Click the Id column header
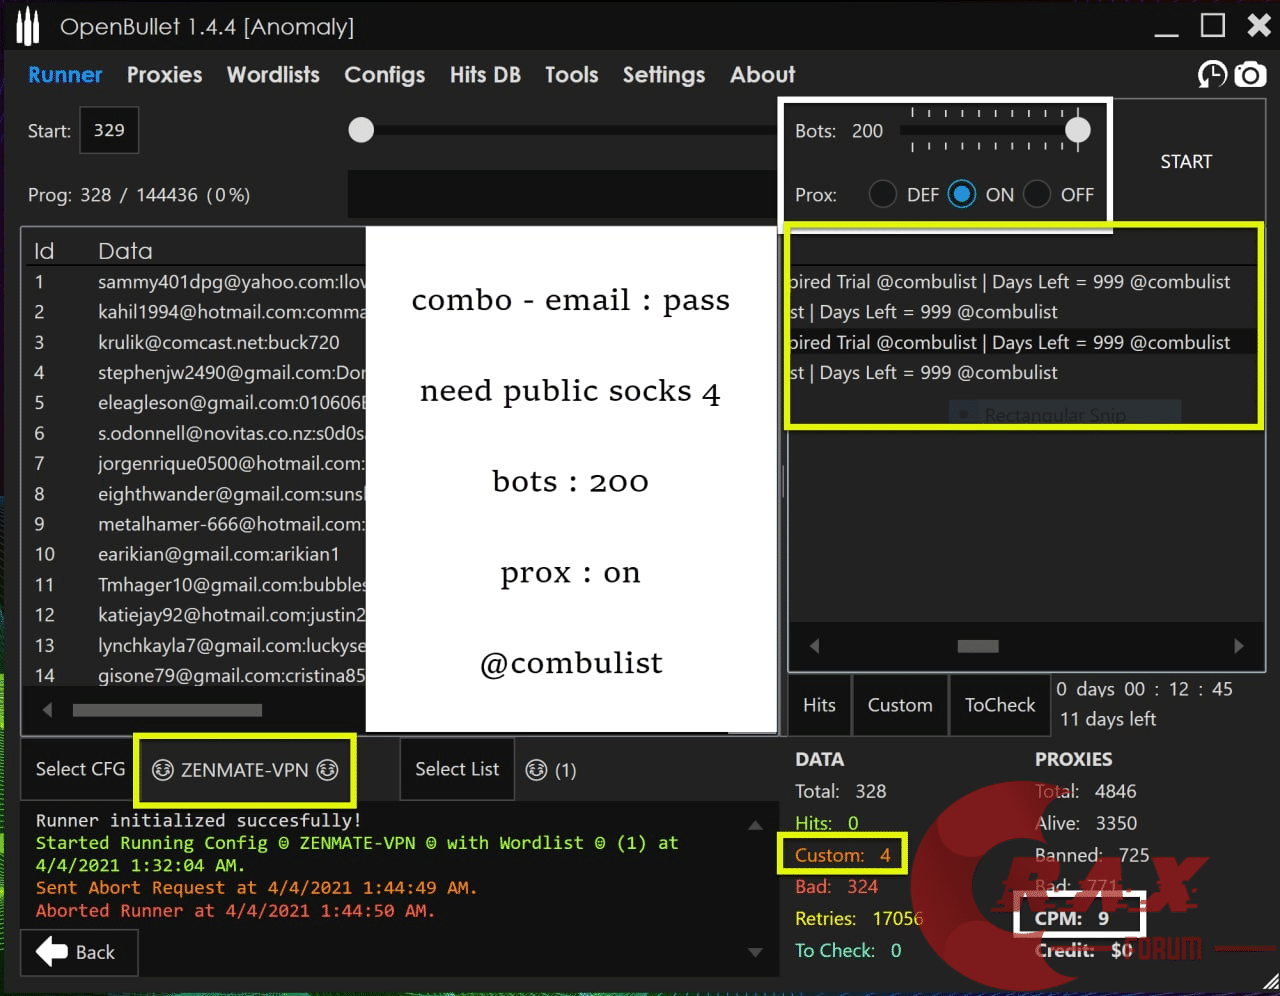 (x=44, y=251)
